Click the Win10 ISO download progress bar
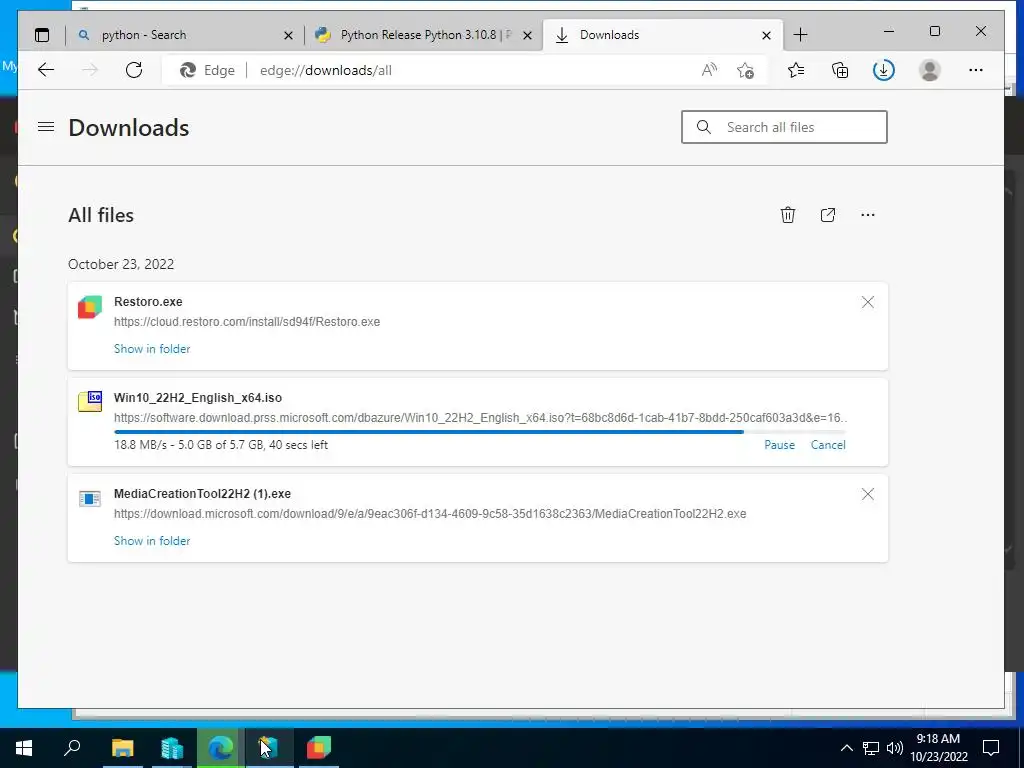The width and height of the screenshot is (1024, 768). 480,432
